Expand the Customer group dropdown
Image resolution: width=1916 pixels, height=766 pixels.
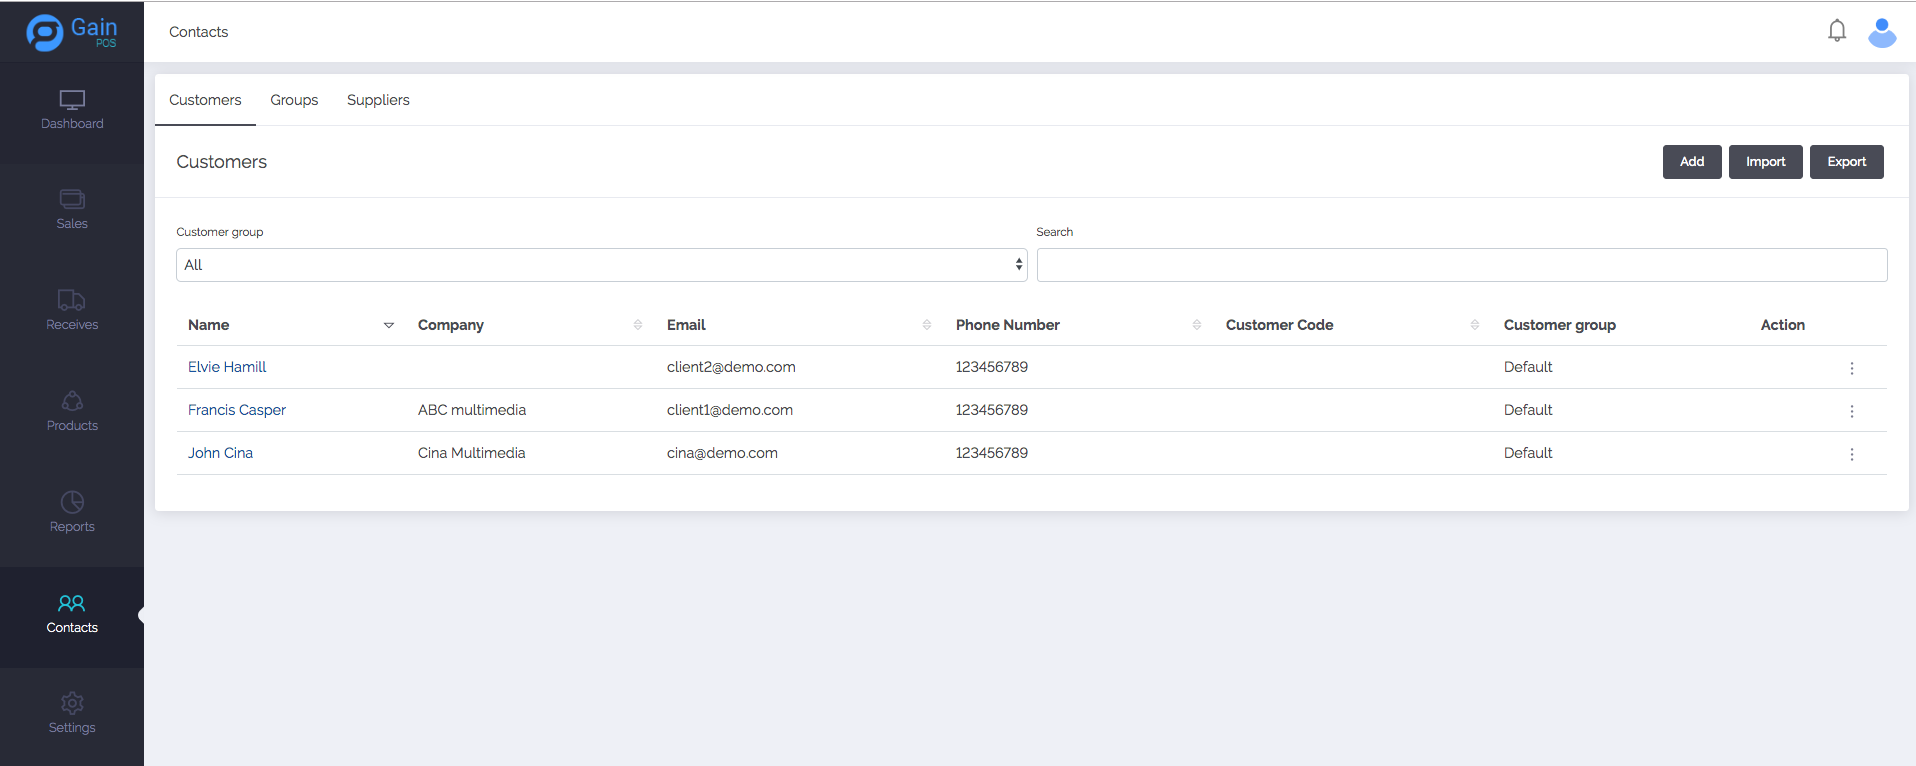(601, 265)
